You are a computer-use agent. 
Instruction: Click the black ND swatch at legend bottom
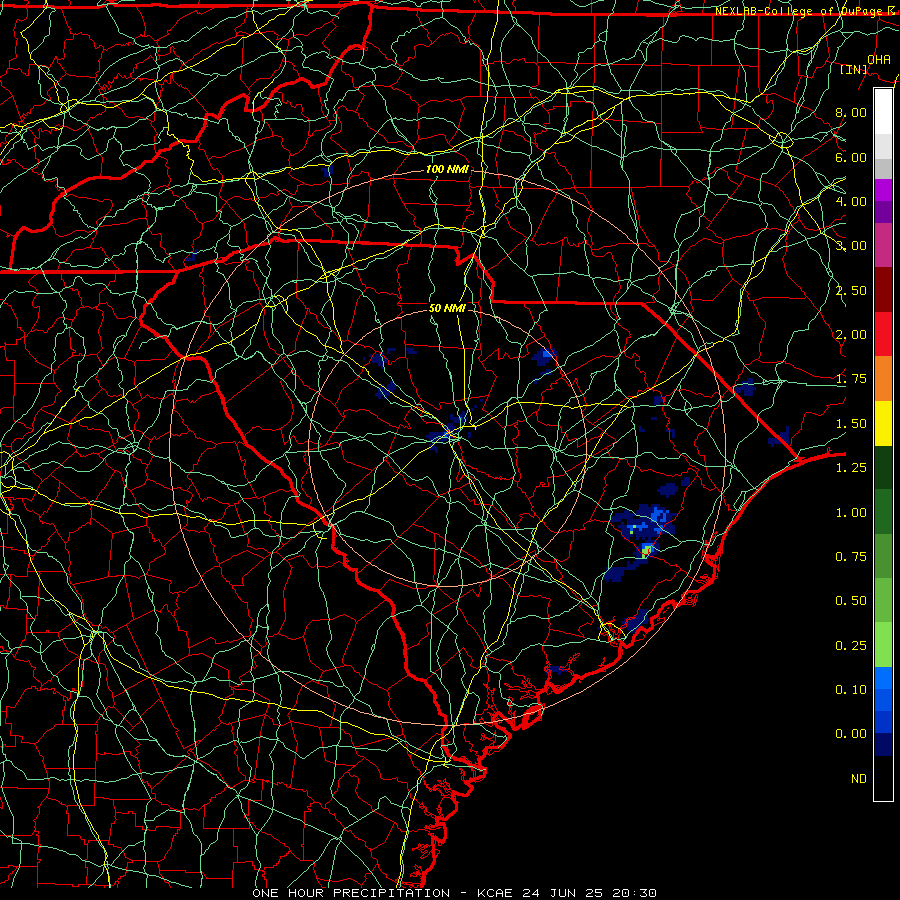(883, 778)
